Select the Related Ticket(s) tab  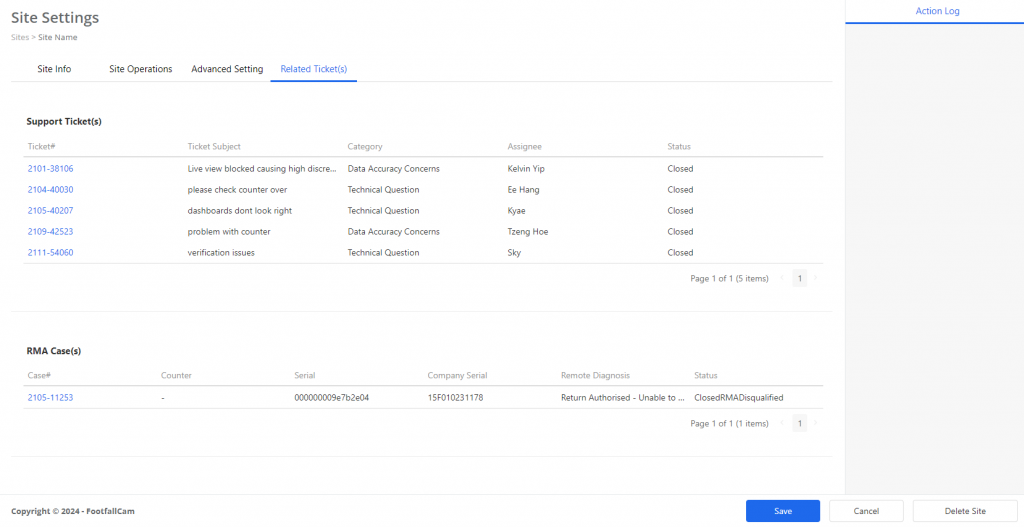tap(313, 69)
